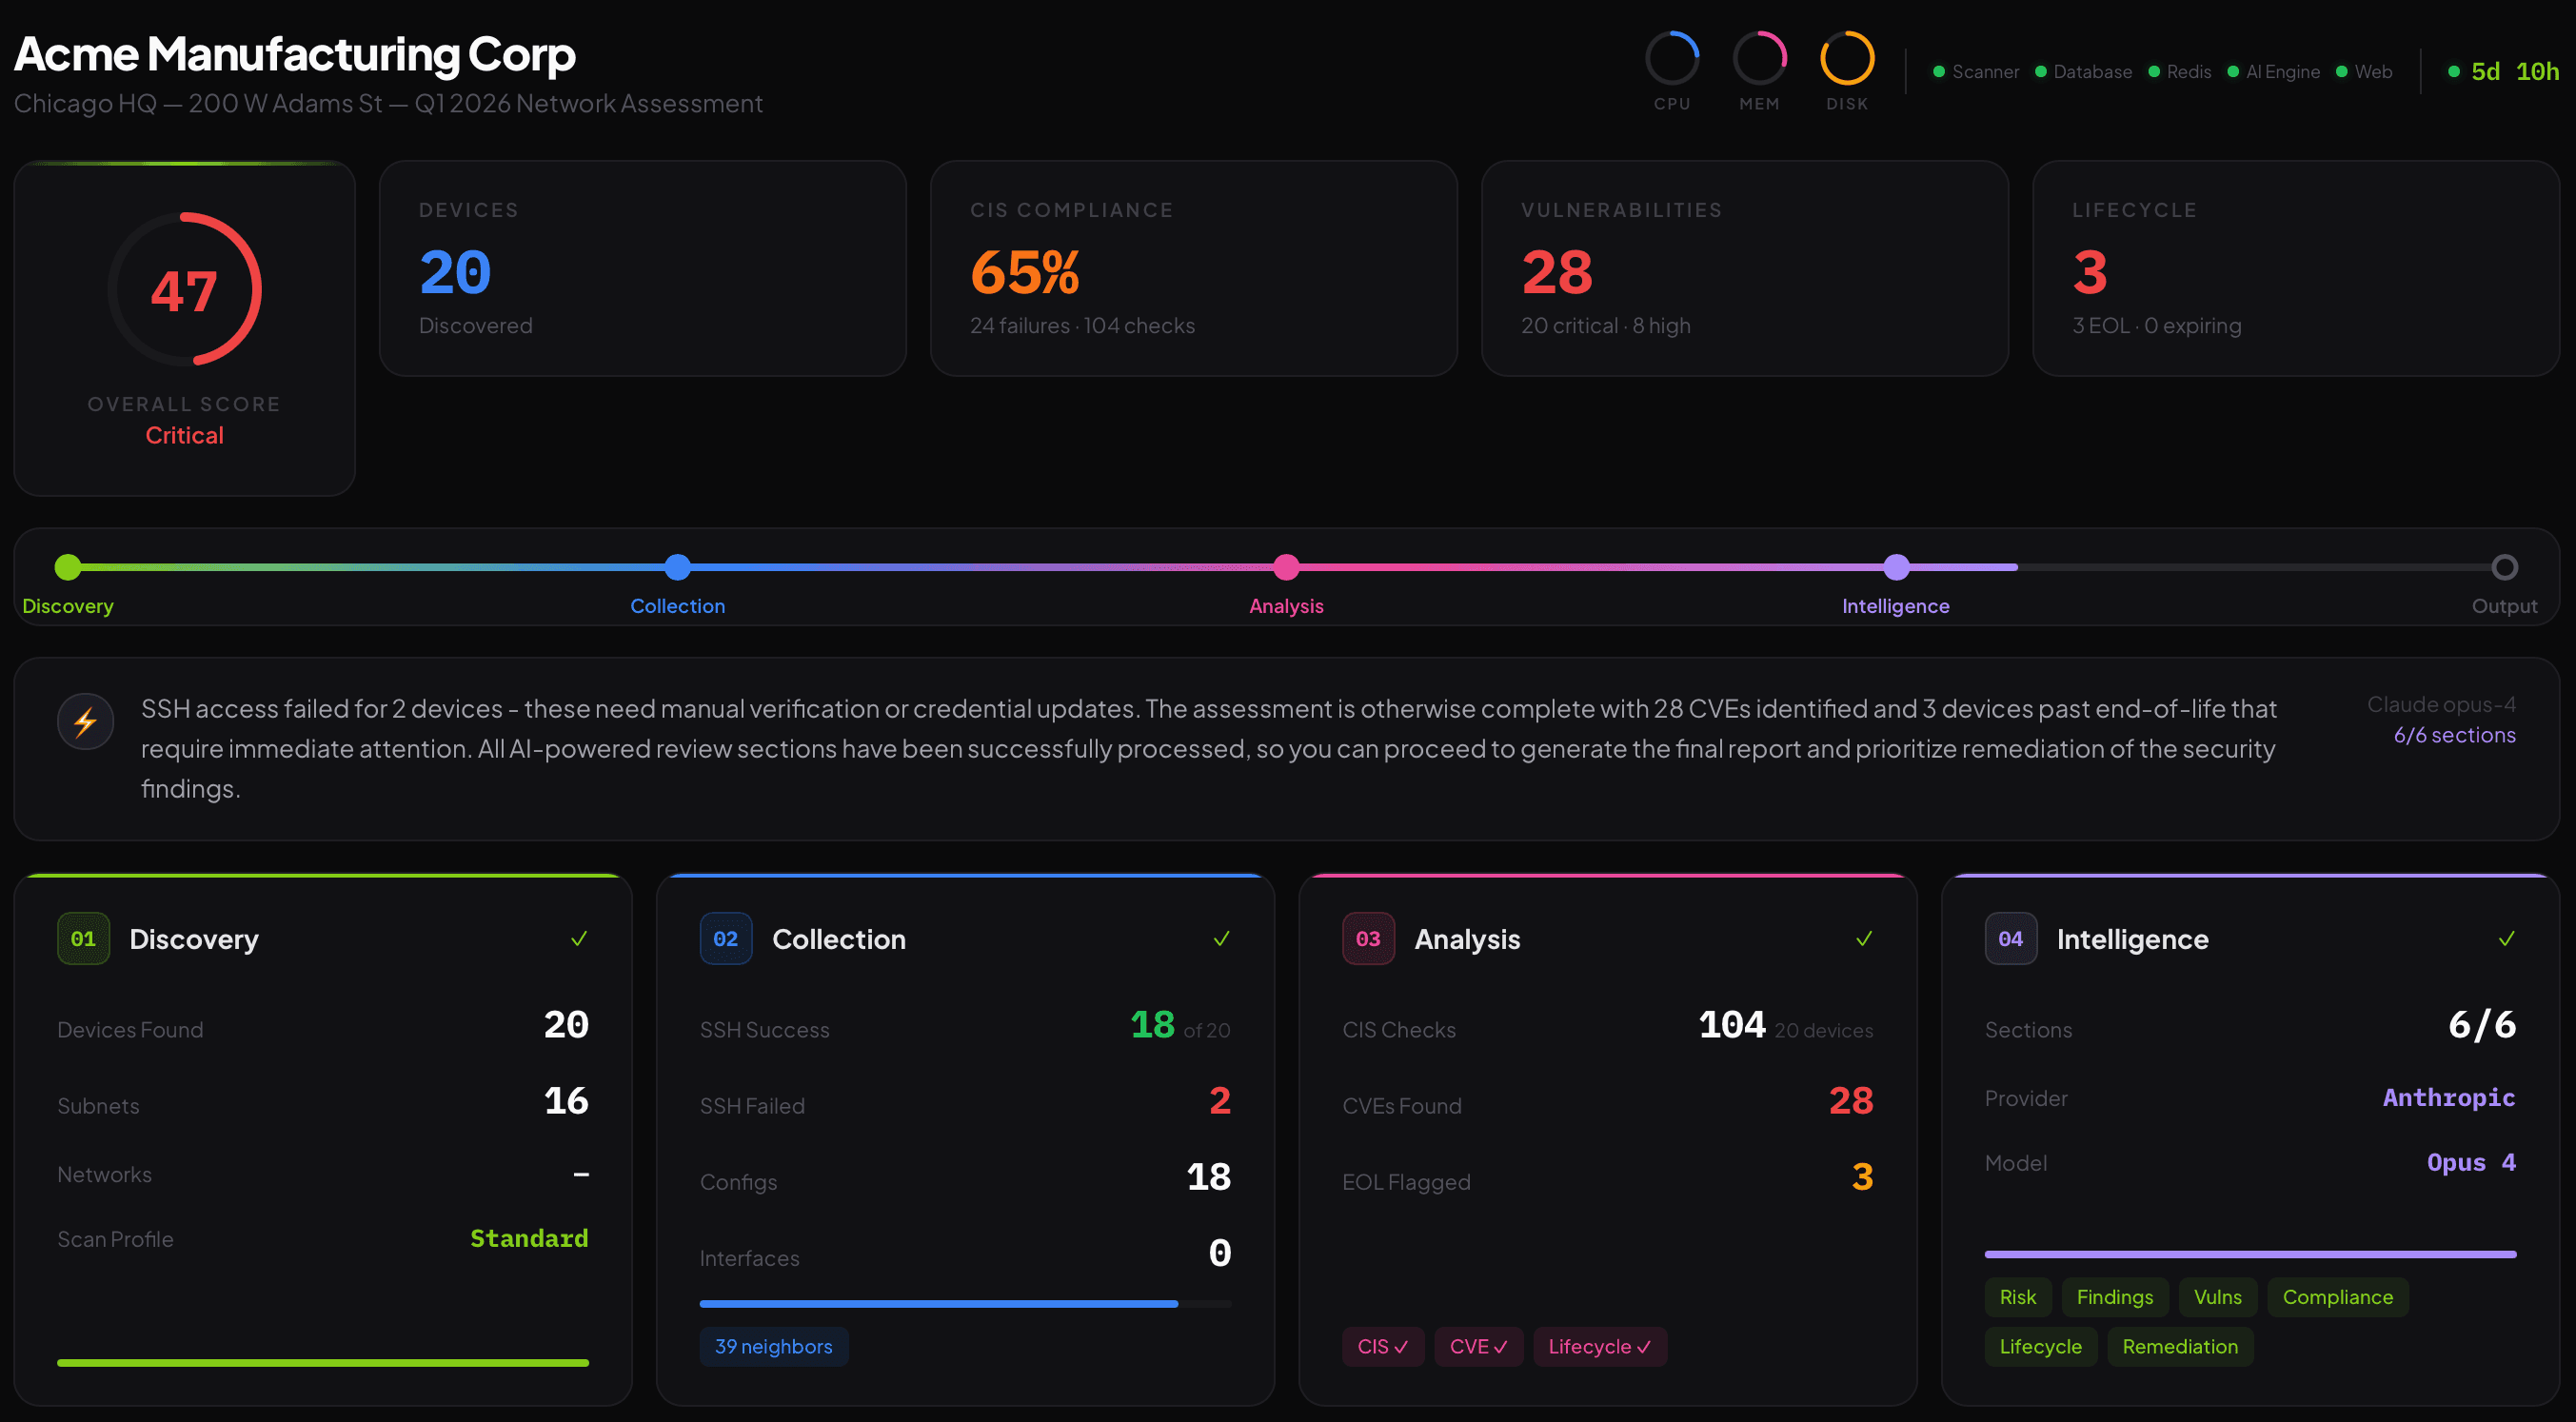The image size is (2576, 1422).
Task: Expand the CVE tag in Analysis panel
Action: 1478,1346
